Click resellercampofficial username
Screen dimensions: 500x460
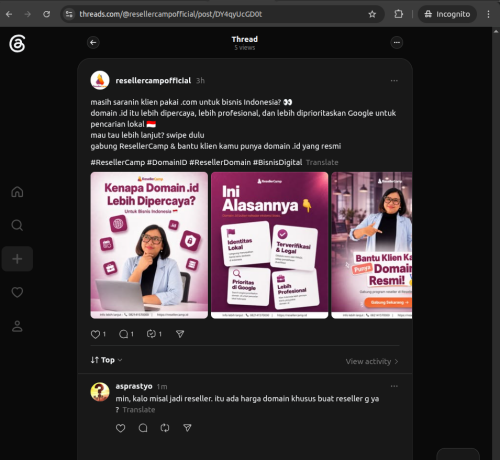153,80
